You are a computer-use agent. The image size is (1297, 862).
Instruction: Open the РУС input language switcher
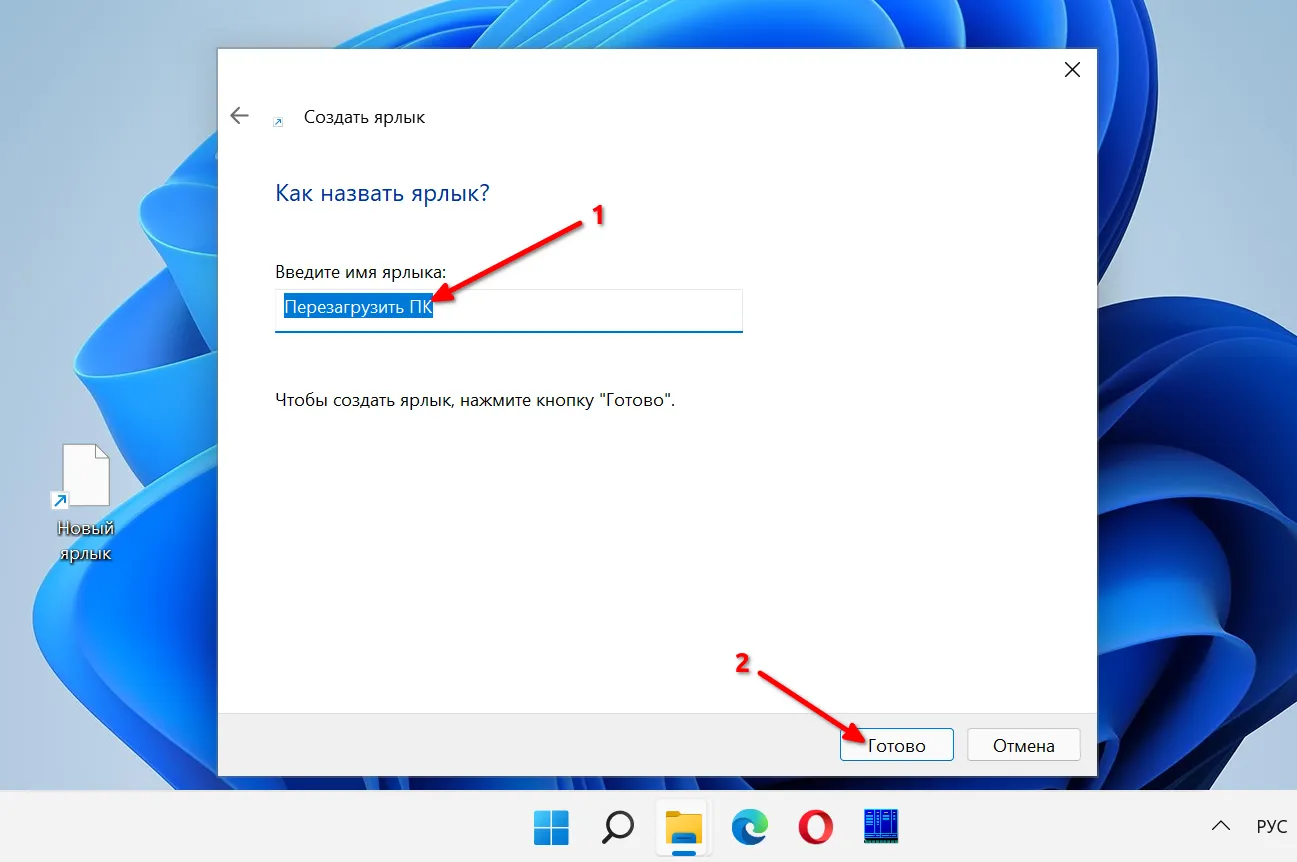pyautogui.click(x=1271, y=827)
